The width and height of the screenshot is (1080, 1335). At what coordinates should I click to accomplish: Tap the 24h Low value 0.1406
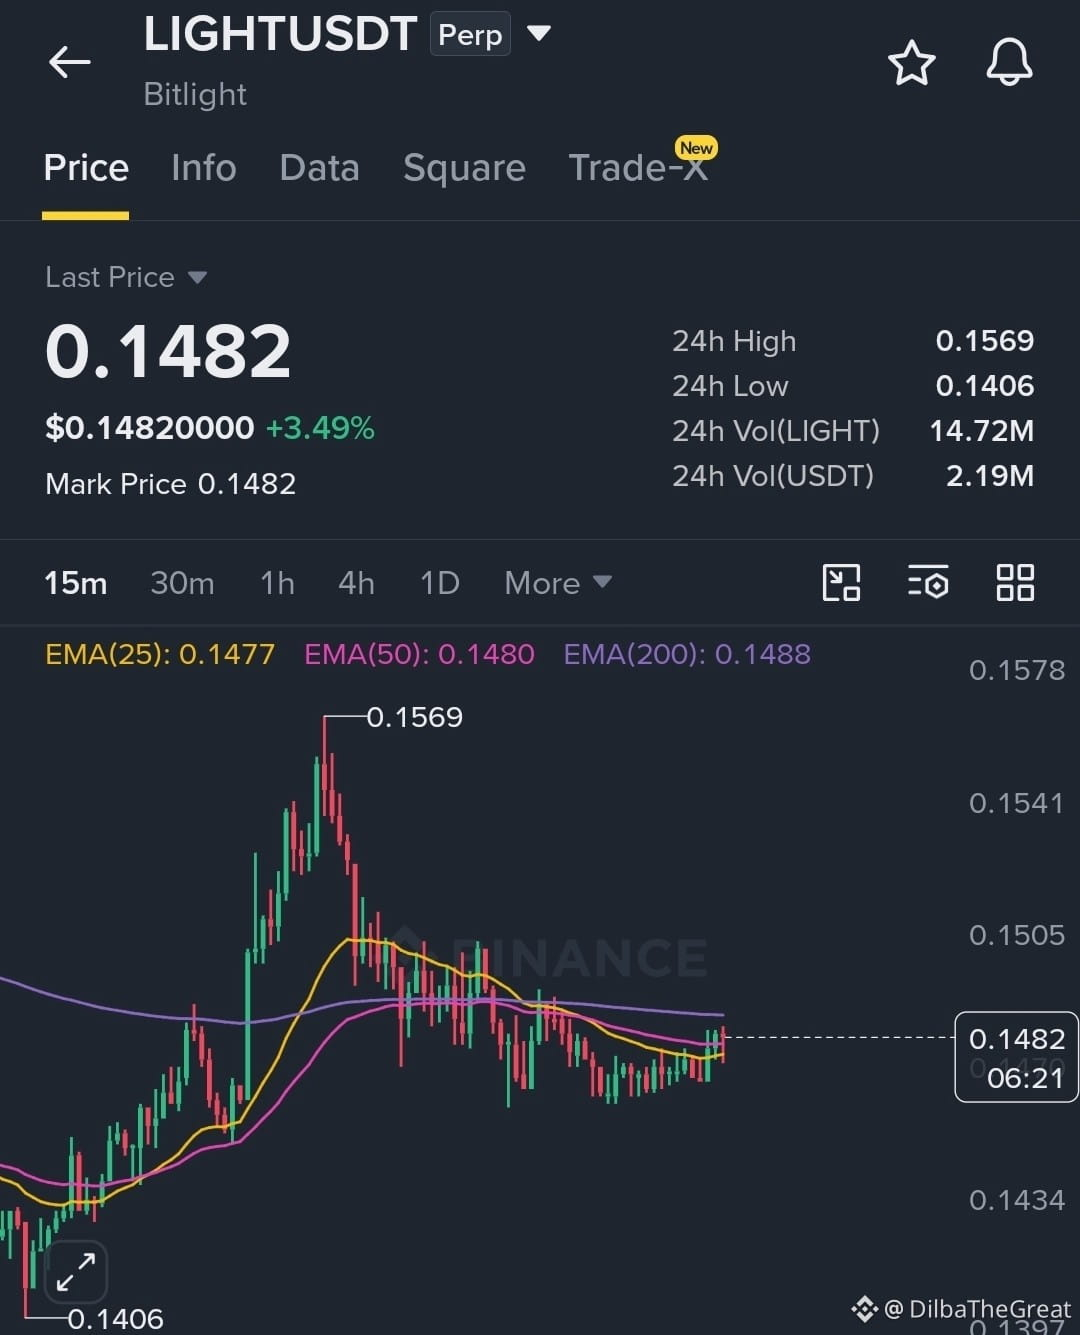coord(985,386)
